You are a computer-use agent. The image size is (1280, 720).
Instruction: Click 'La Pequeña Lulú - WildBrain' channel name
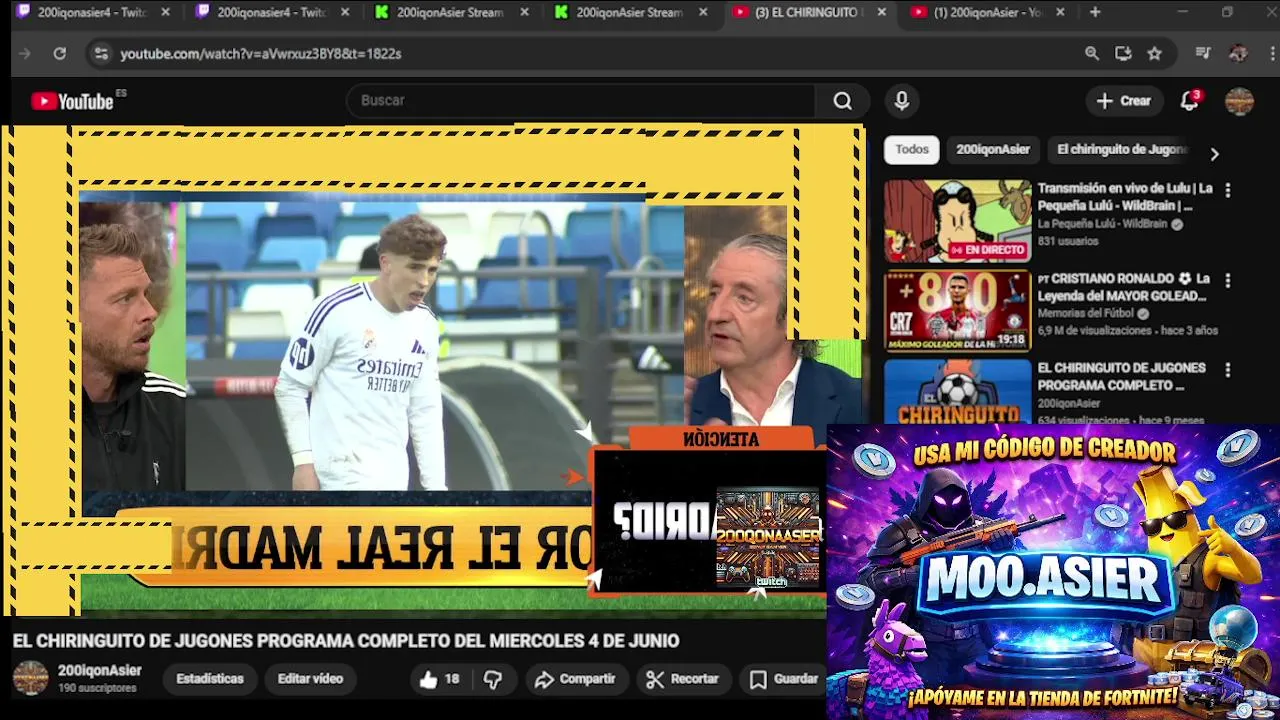pyautogui.click(x=1102, y=225)
